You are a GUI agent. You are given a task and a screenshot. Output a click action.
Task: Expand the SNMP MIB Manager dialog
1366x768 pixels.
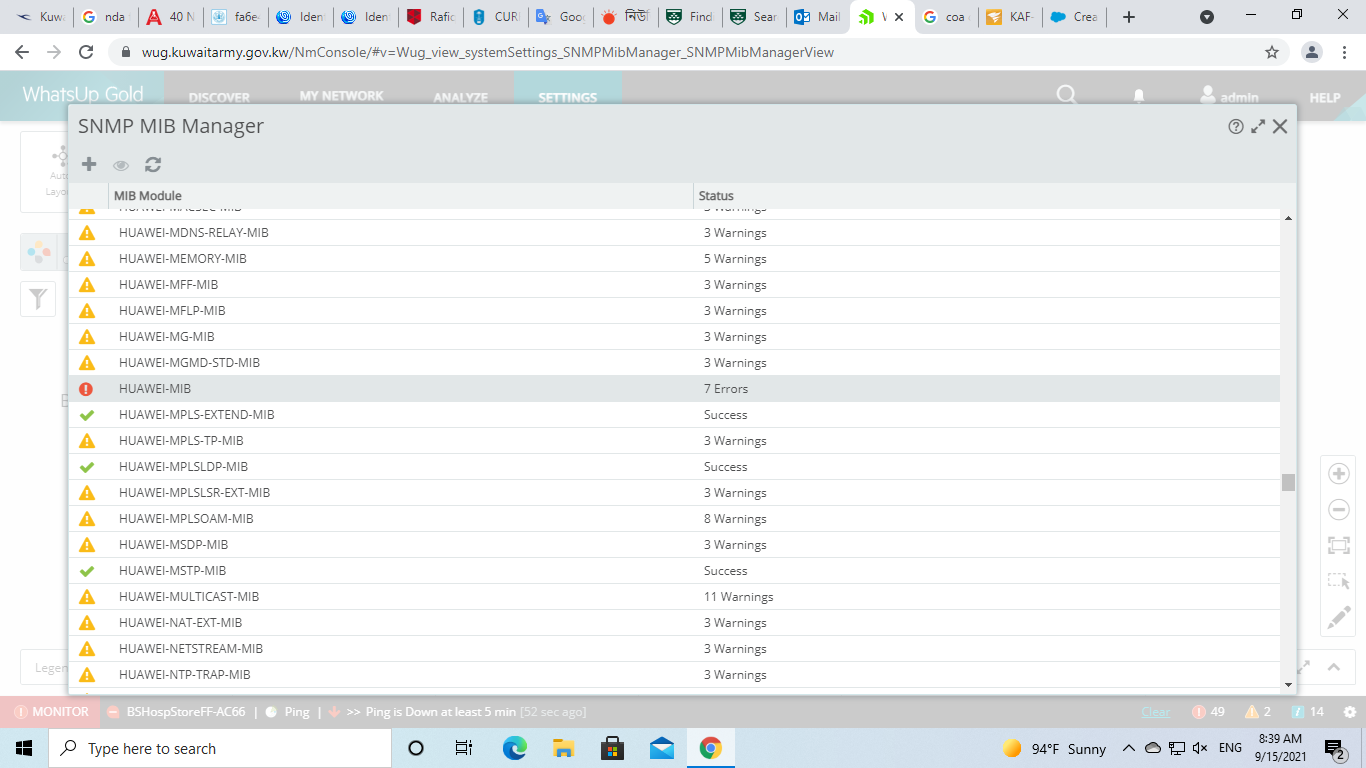pyautogui.click(x=1258, y=127)
